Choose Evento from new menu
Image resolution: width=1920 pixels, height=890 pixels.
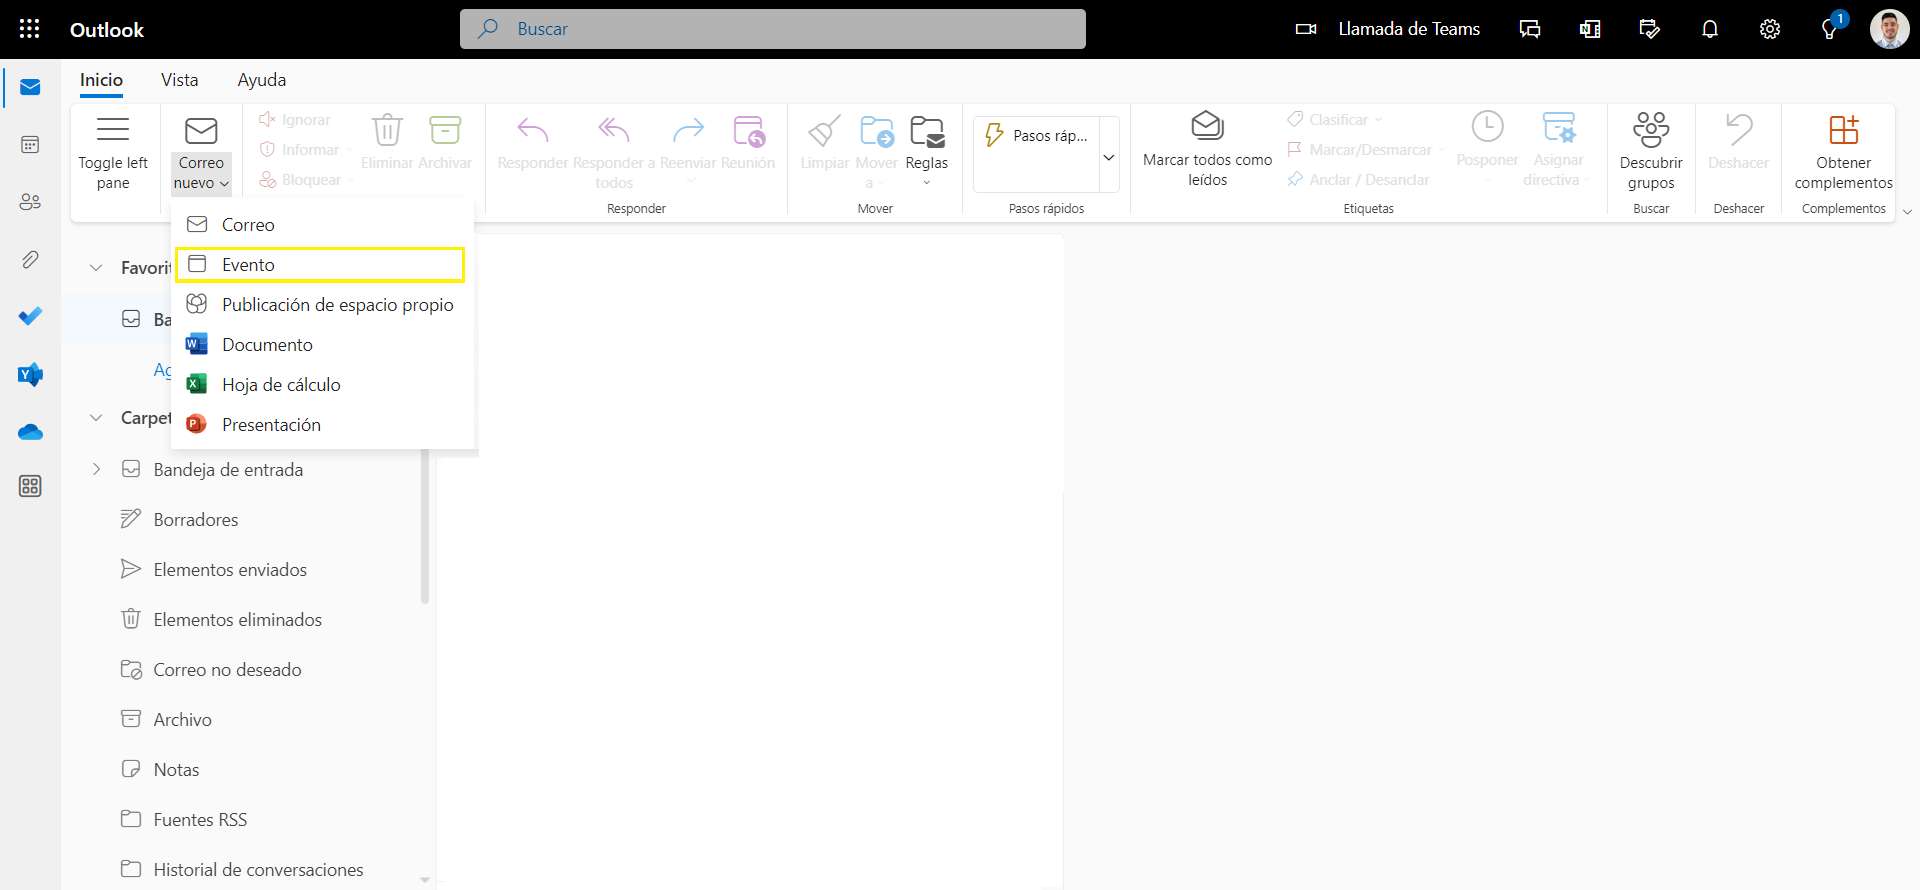pyautogui.click(x=320, y=265)
